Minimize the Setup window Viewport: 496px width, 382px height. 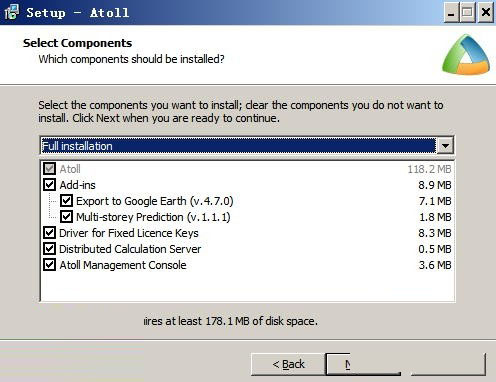coord(451,13)
